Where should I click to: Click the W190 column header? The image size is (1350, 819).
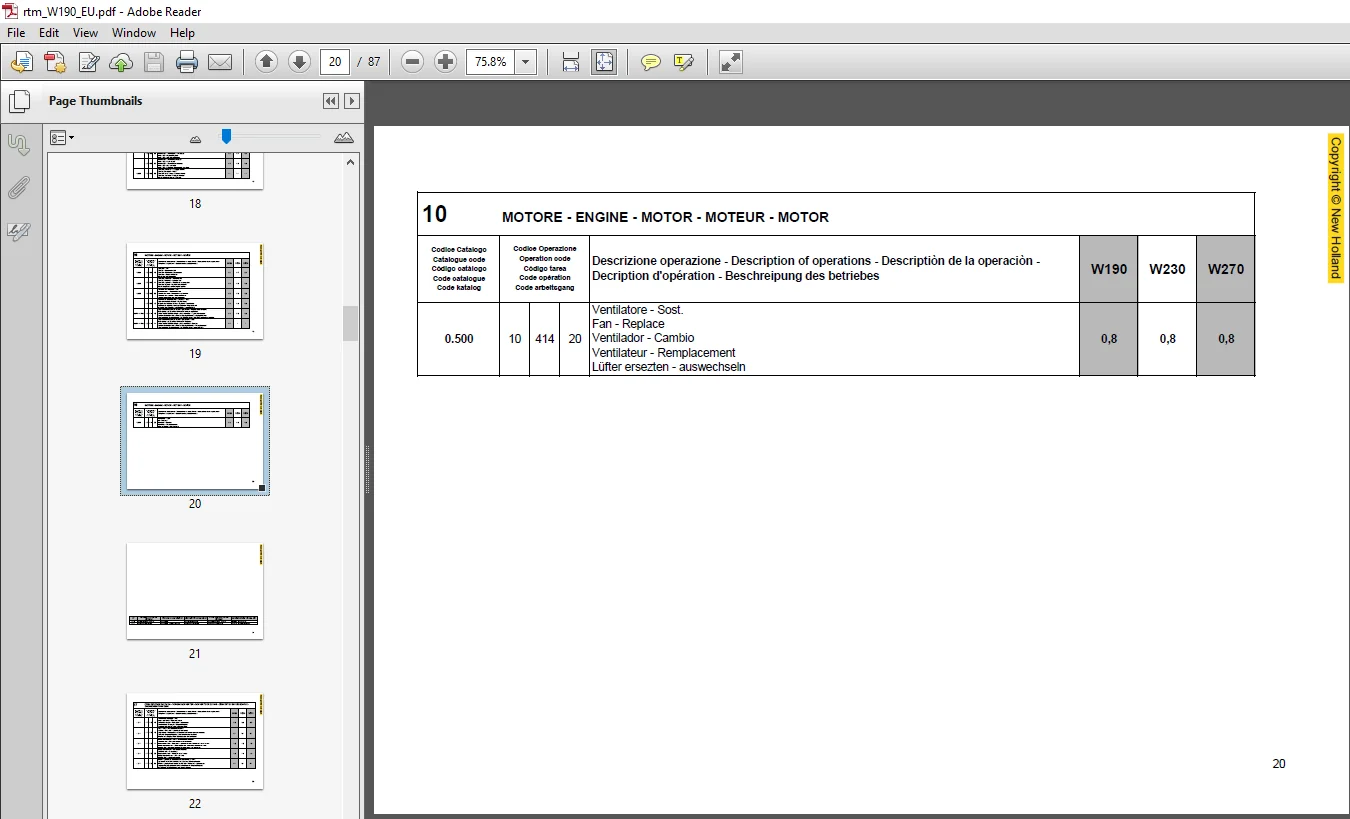pyautogui.click(x=1108, y=269)
